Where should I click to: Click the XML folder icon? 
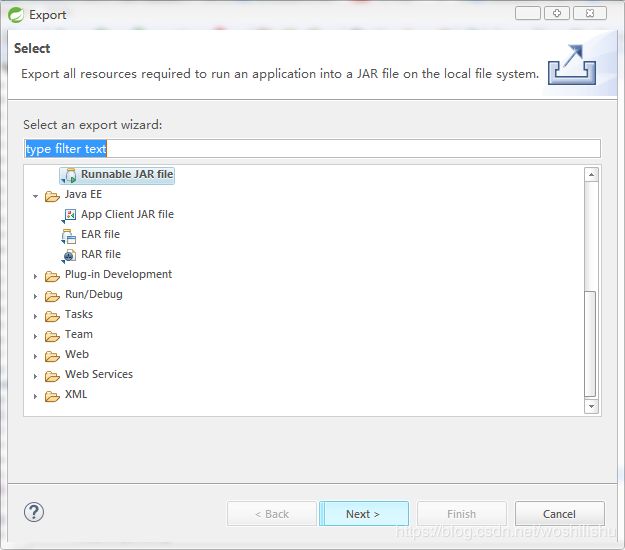pyautogui.click(x=52, y=396)
